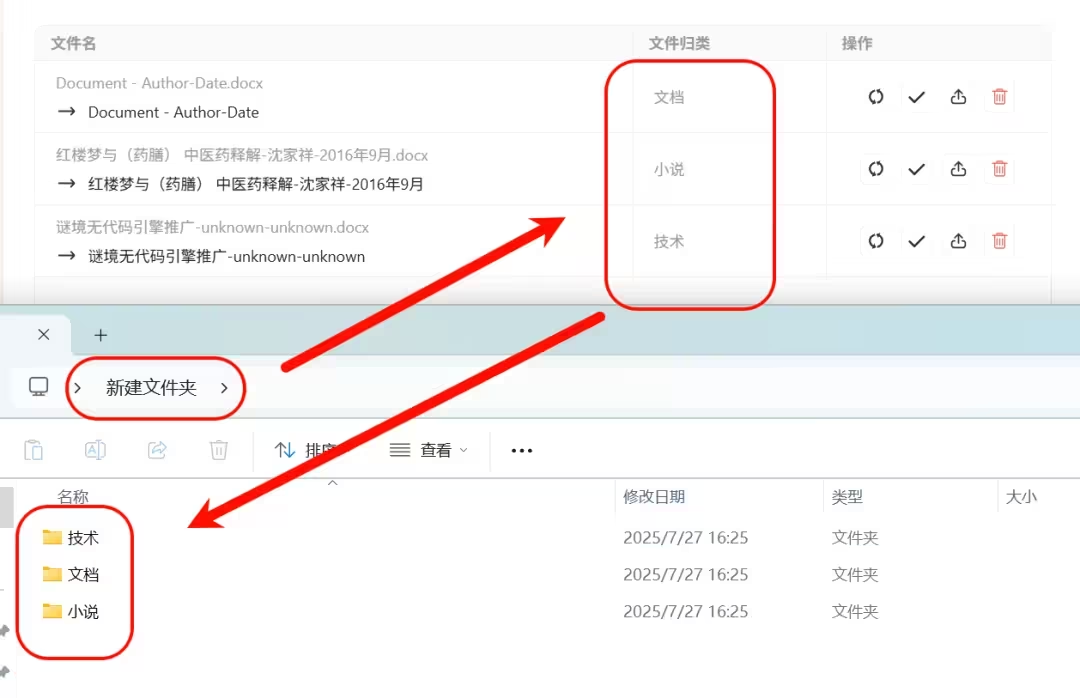Open the three-dots more options menu
Screen dimensions: 1080x698
click(x=521, y=451)
